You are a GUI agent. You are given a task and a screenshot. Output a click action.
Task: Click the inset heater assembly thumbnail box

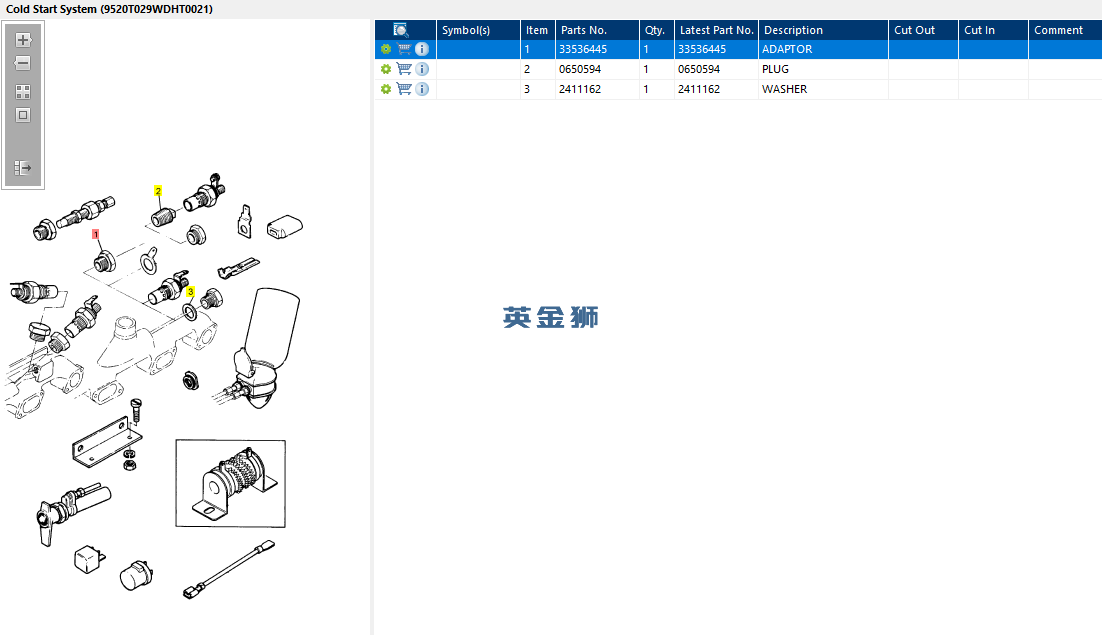[231, 483]
